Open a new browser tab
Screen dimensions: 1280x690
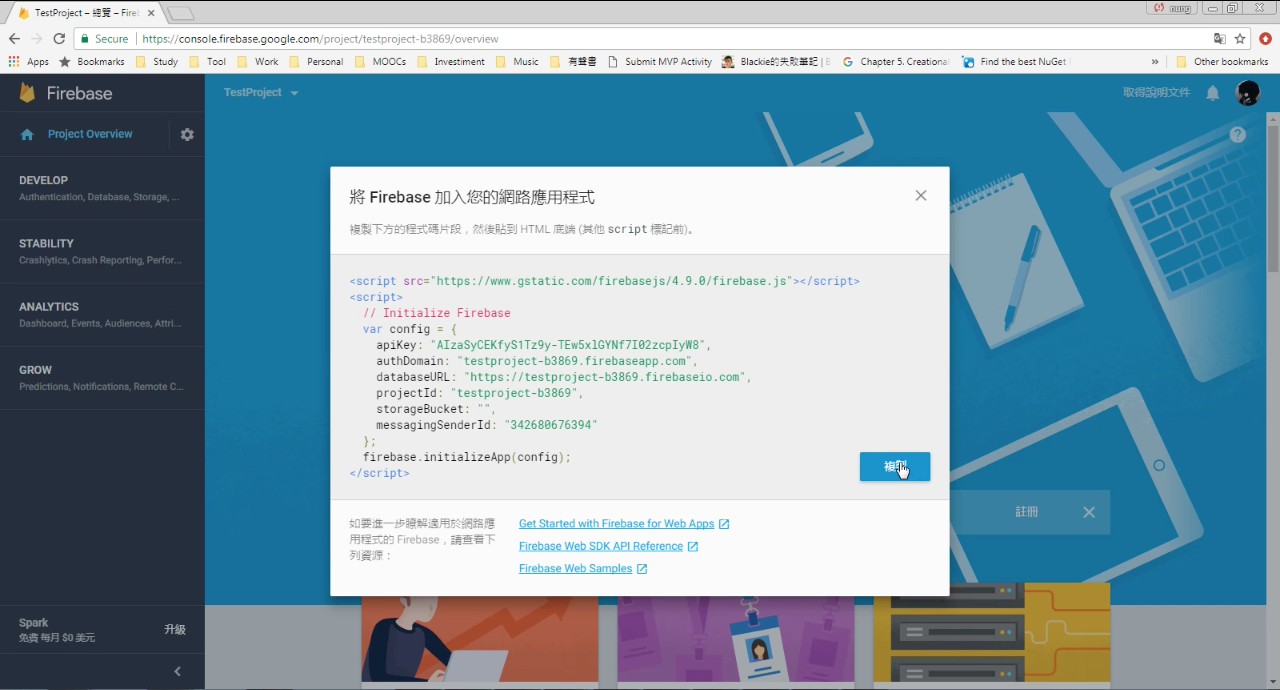coord(181,13)
